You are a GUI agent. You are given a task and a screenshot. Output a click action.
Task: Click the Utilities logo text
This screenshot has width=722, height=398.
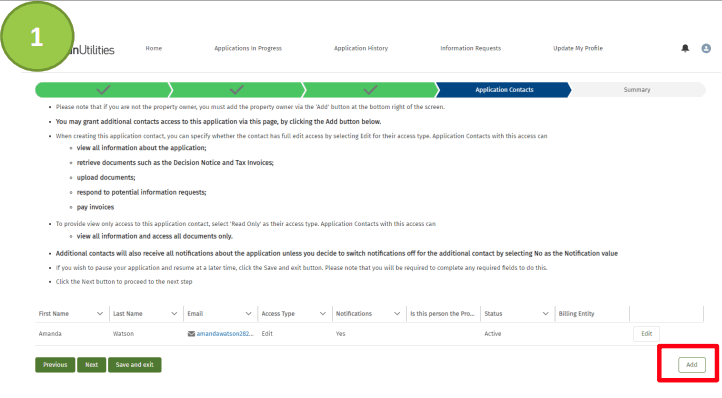[94, 50]
